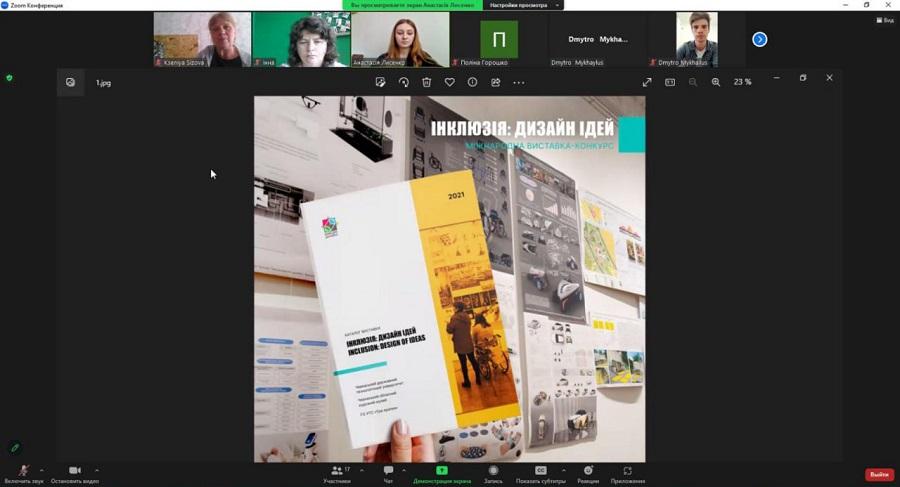Change gallery layout via the View button
The width and height of the screenshot is (900, 487).
click(885, 20)
